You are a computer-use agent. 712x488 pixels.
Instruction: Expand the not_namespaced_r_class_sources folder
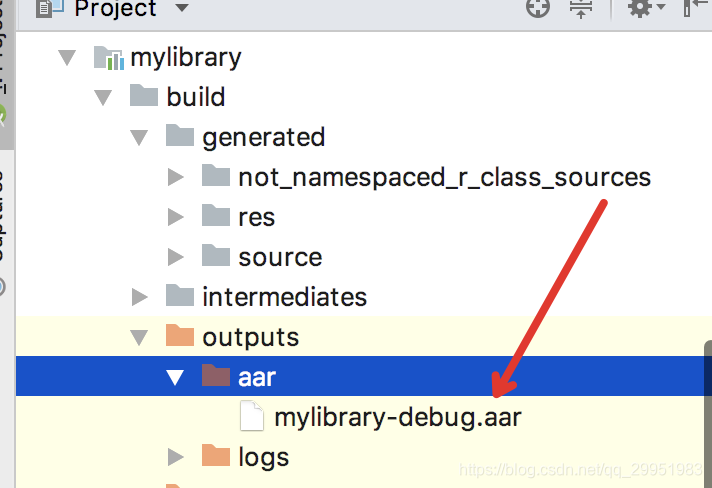coord(176,177)
